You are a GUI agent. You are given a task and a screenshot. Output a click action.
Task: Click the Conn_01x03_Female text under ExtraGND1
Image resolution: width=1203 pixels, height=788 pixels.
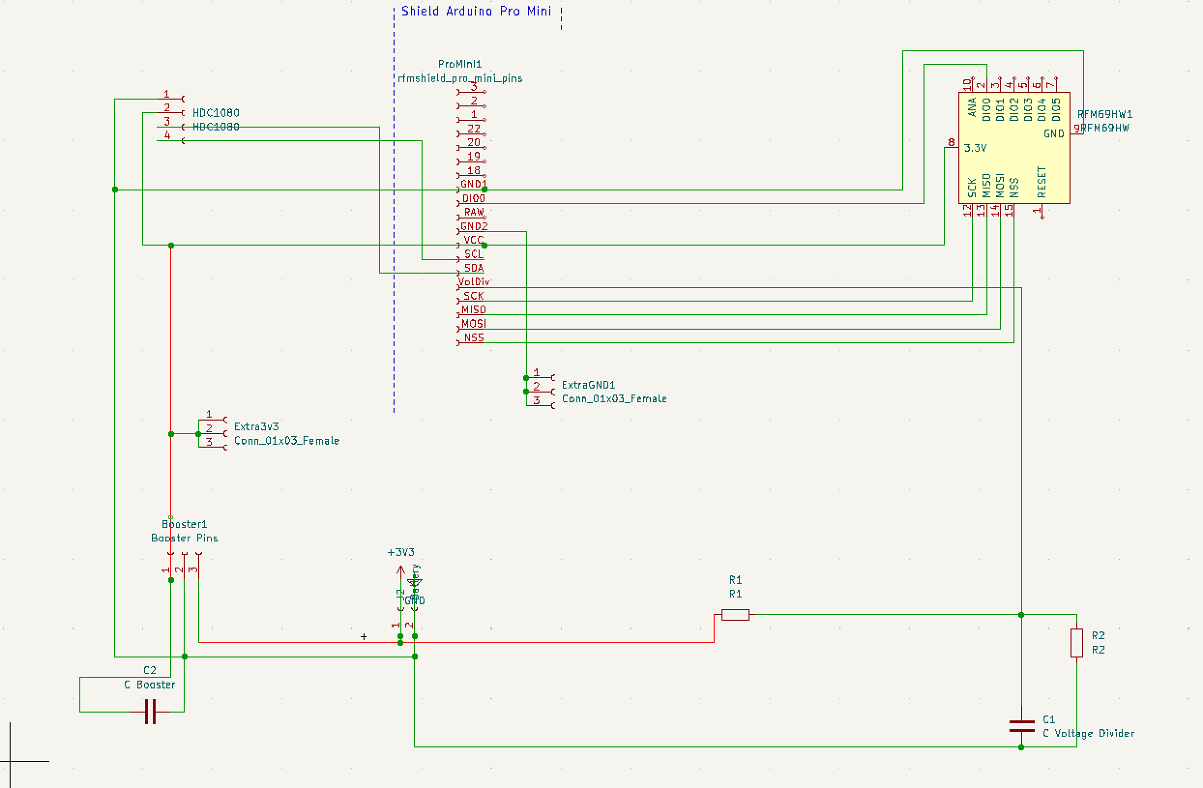click(613, 398)
